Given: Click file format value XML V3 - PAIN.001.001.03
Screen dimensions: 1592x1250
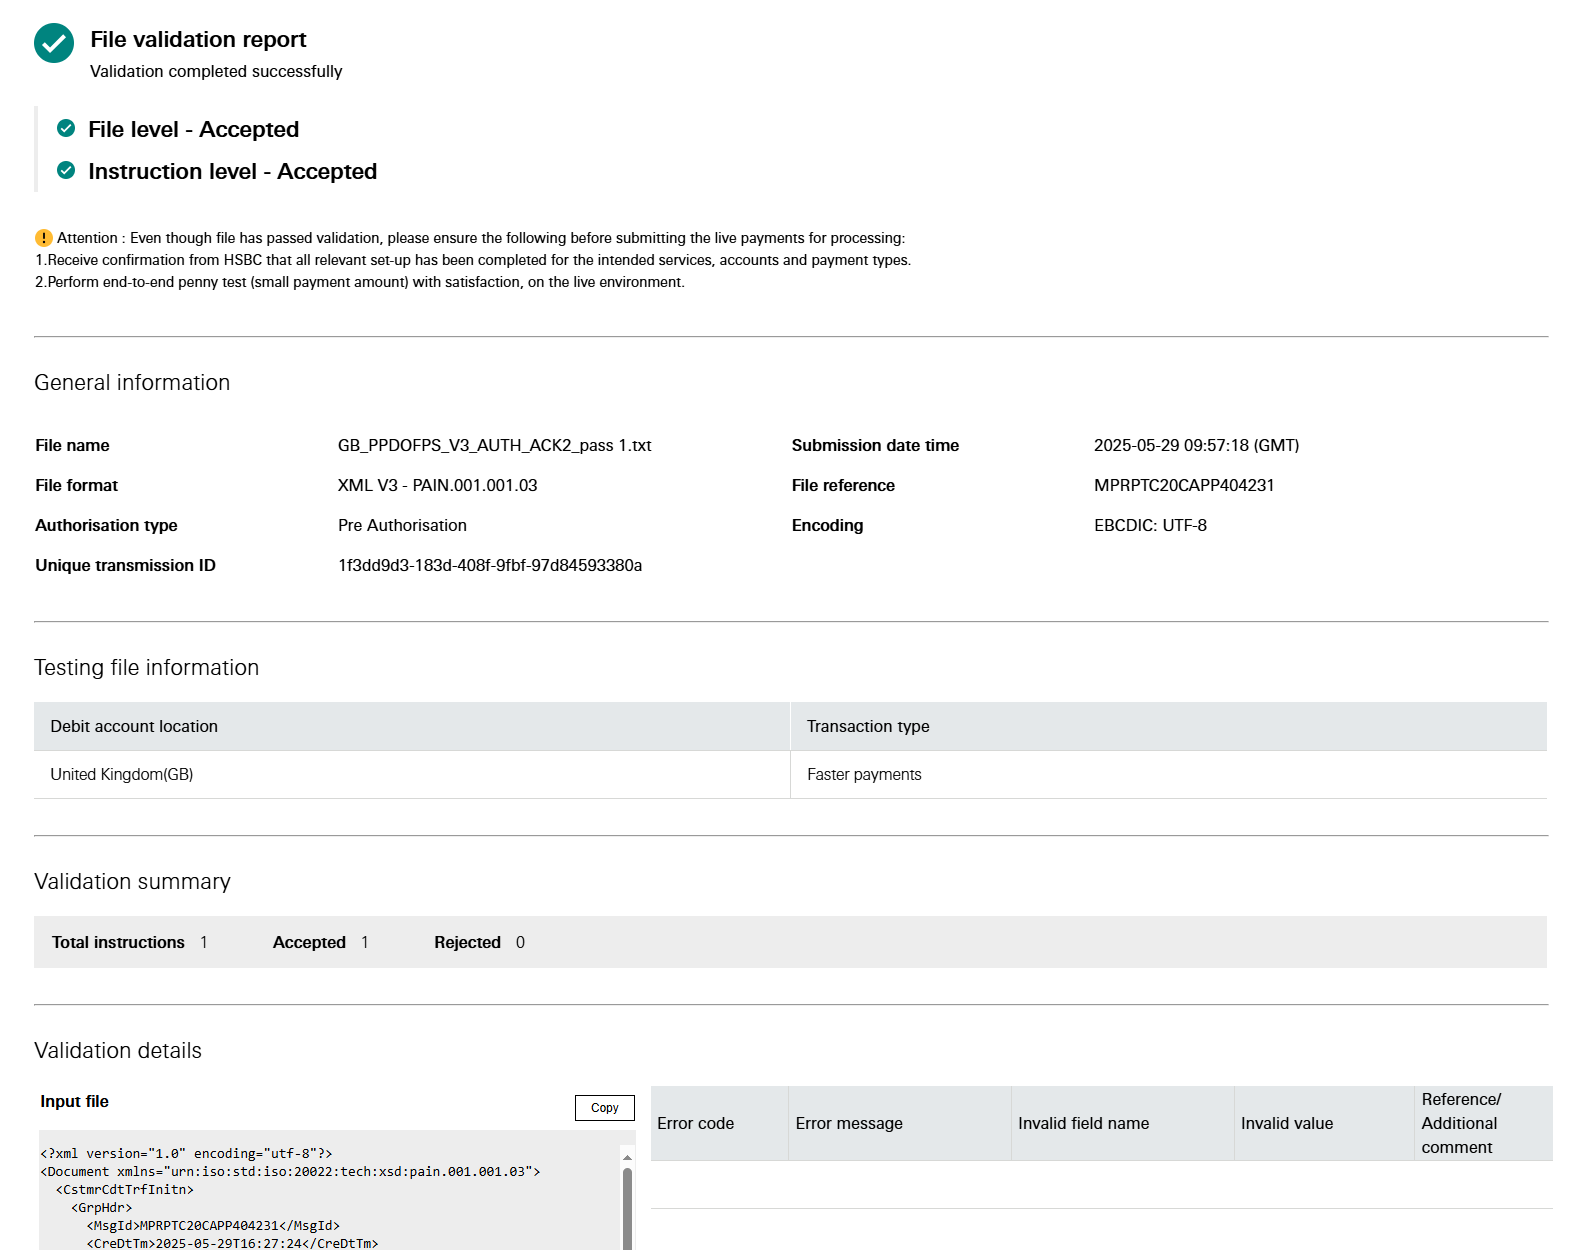Looking at the screenshot, I should [x=437, y=485].
